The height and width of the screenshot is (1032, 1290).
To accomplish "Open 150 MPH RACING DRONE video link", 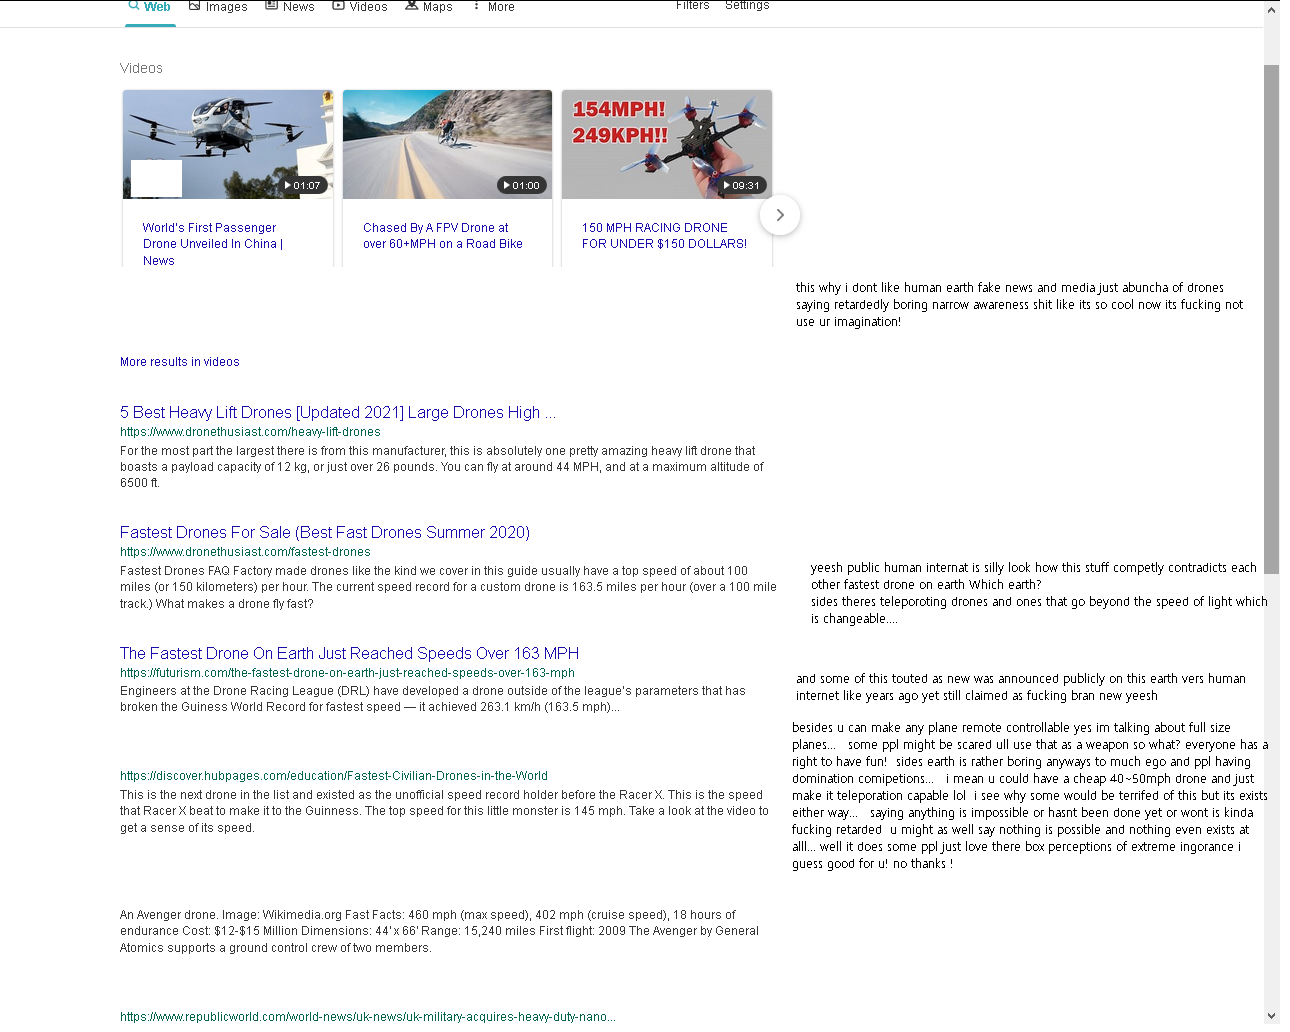I will click(665, 236).
